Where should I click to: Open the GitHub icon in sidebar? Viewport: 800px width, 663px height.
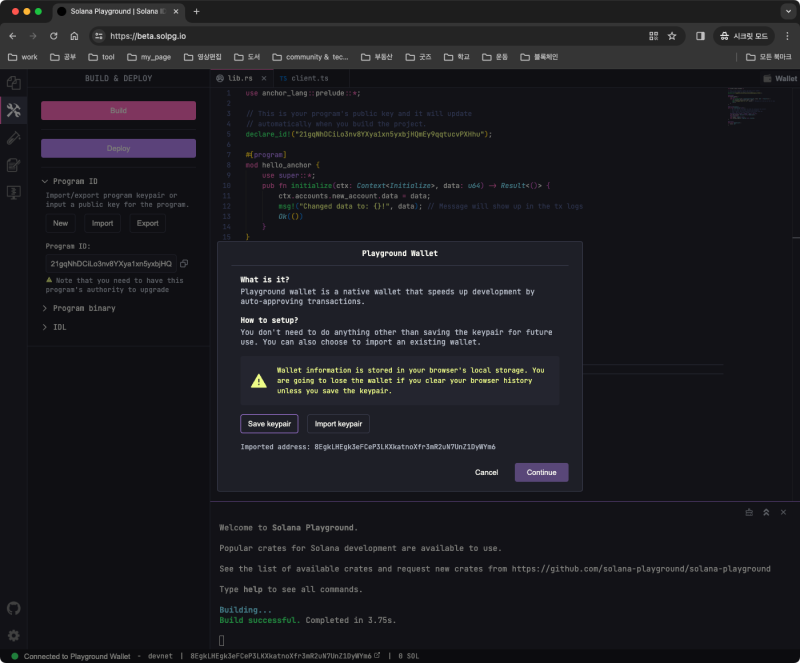pyautogui.click(x=14, y=608)
